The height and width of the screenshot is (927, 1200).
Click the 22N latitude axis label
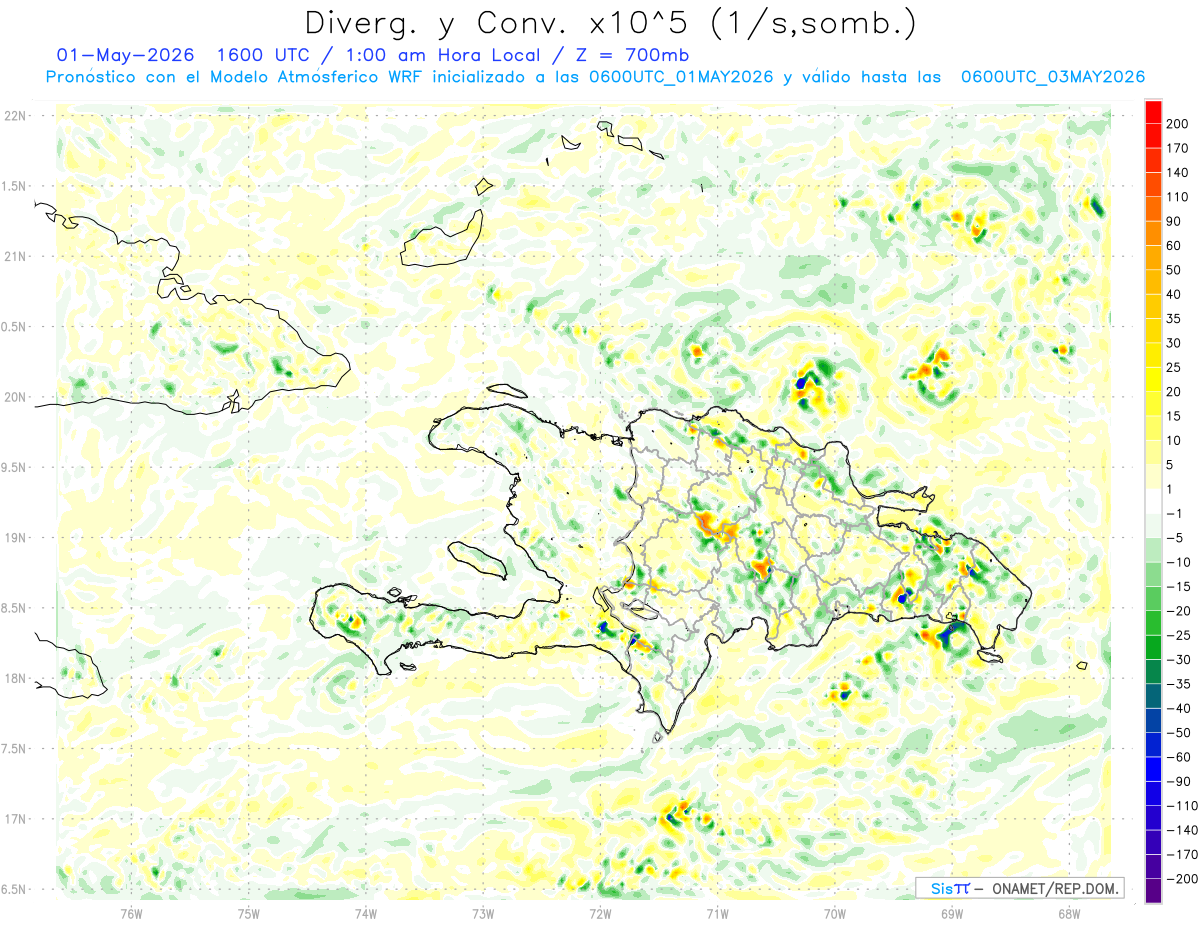(16, 116)
